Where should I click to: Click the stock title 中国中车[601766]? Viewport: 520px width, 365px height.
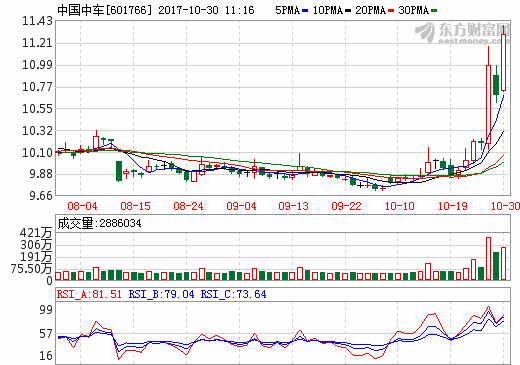(x=104, y=10)
